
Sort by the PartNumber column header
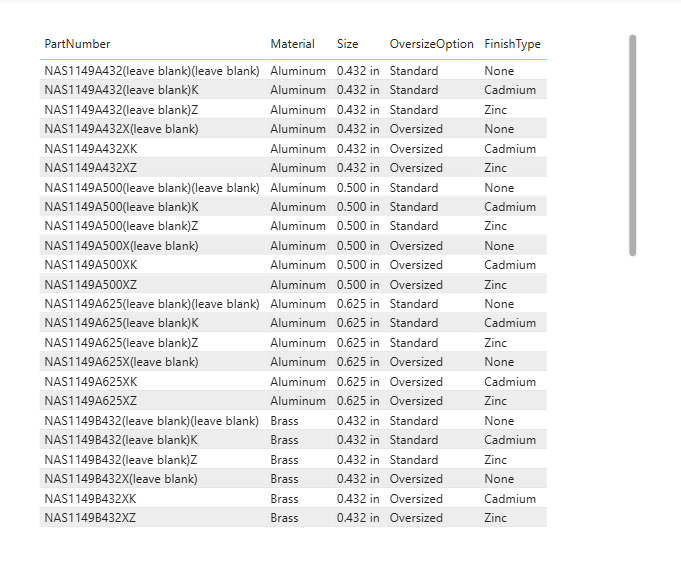(77, 44)
